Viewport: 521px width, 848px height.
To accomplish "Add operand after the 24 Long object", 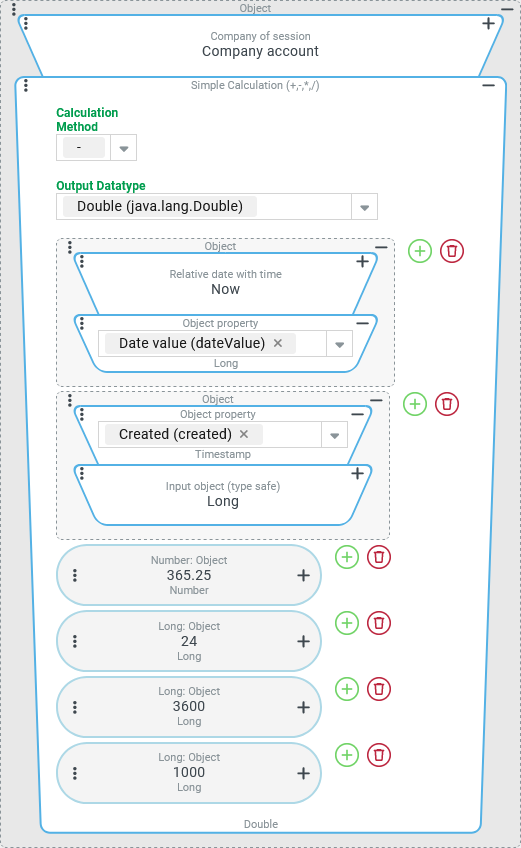I will (x=347, y=623).
